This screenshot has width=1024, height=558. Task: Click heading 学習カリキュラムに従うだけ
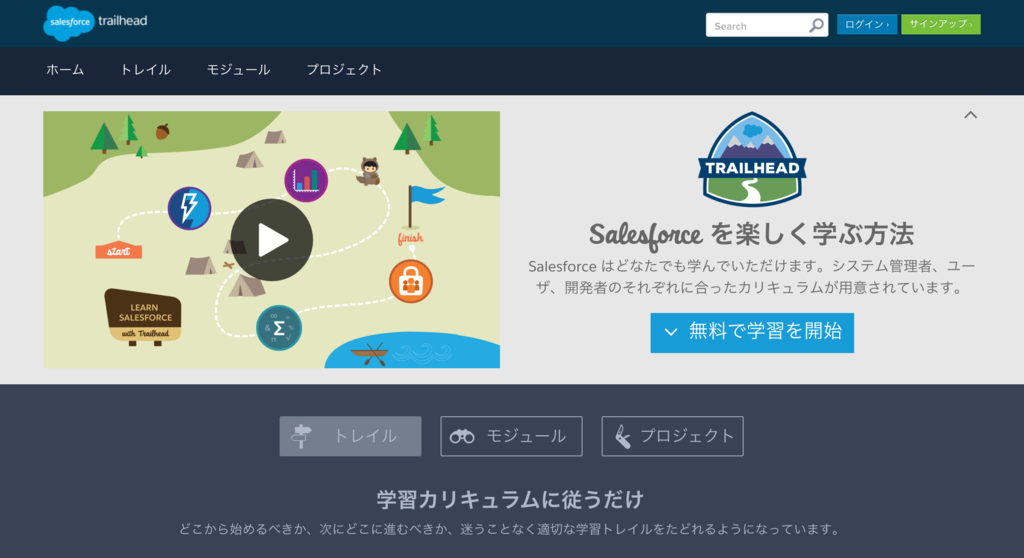511,500
